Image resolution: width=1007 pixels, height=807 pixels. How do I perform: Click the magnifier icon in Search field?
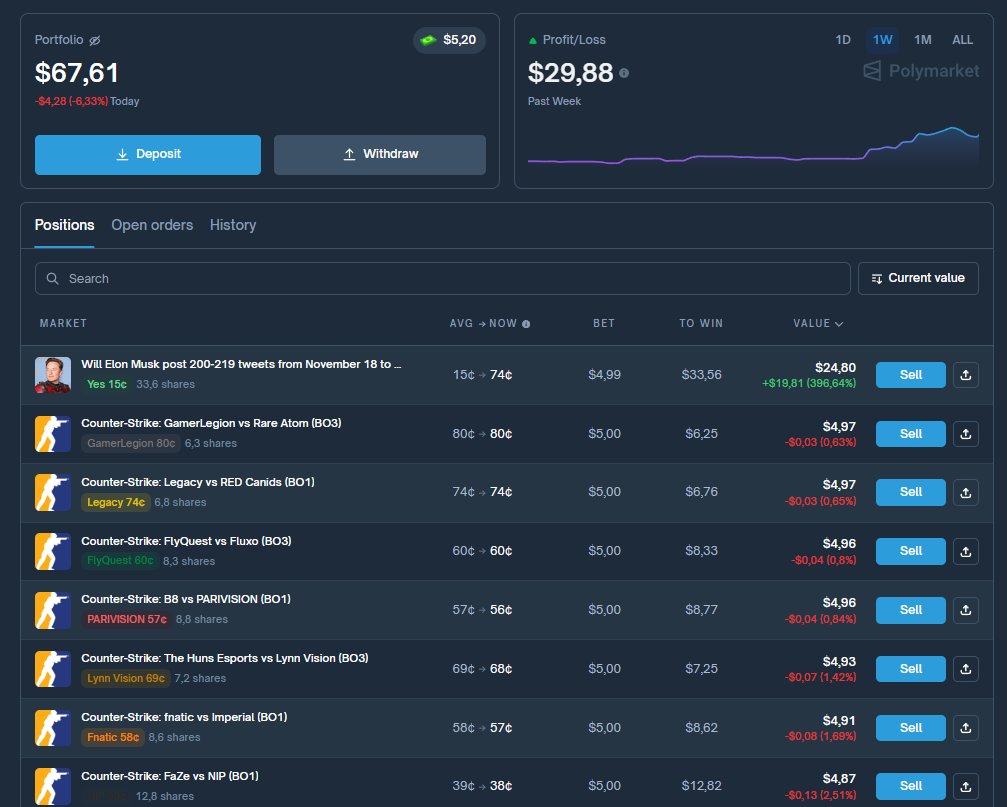tap(53, 279)
